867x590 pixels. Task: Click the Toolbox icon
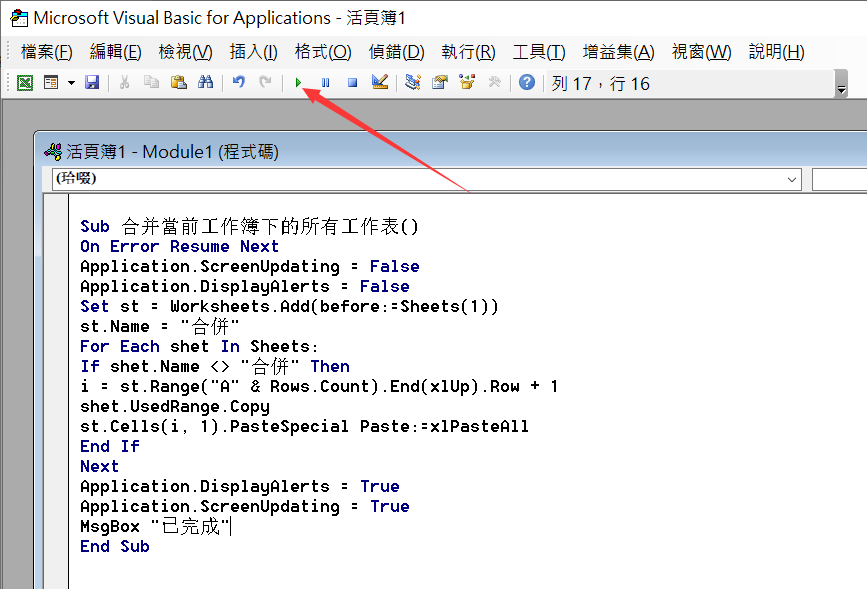pyautogui.click(x=494, y=83)
